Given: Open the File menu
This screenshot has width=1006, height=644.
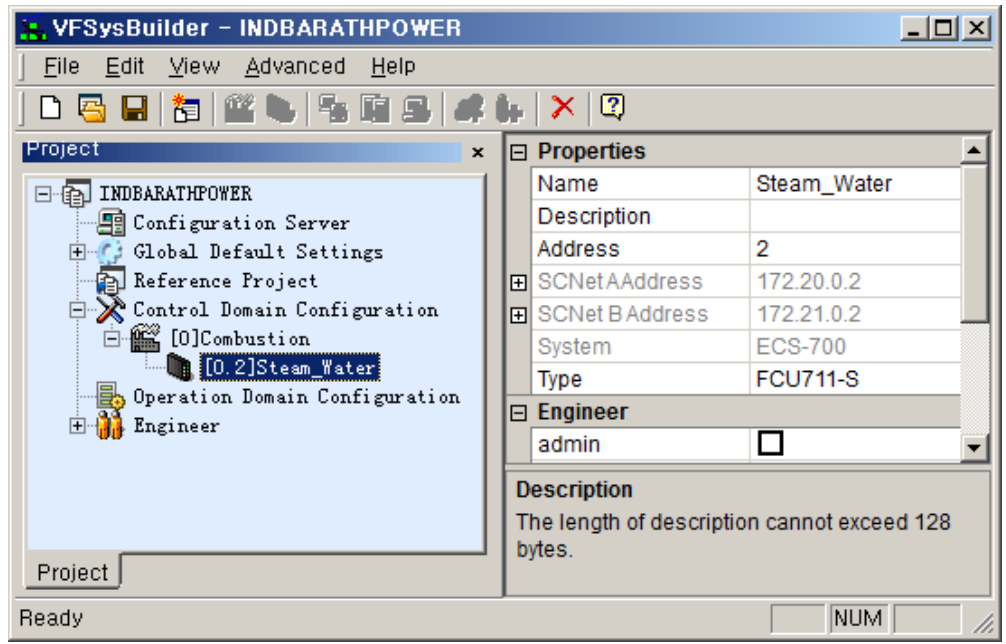Looking at the screenshot, I should (62, 66).
